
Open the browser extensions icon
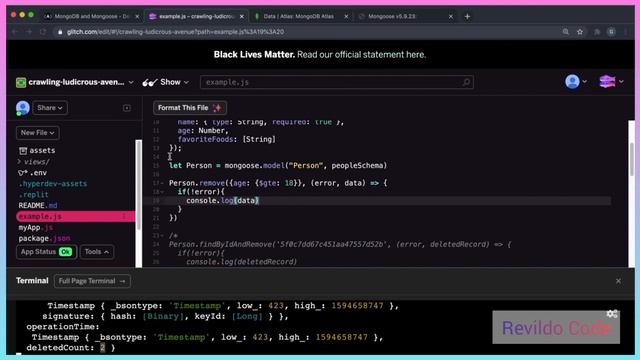tap(597, 32)
